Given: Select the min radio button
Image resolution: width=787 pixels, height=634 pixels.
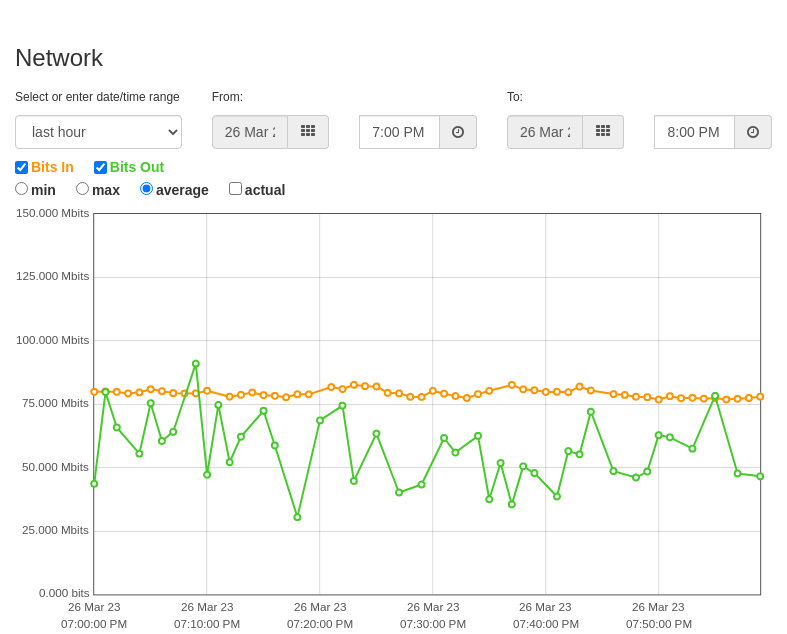Looking at the screenshot, I should point(22,189).
